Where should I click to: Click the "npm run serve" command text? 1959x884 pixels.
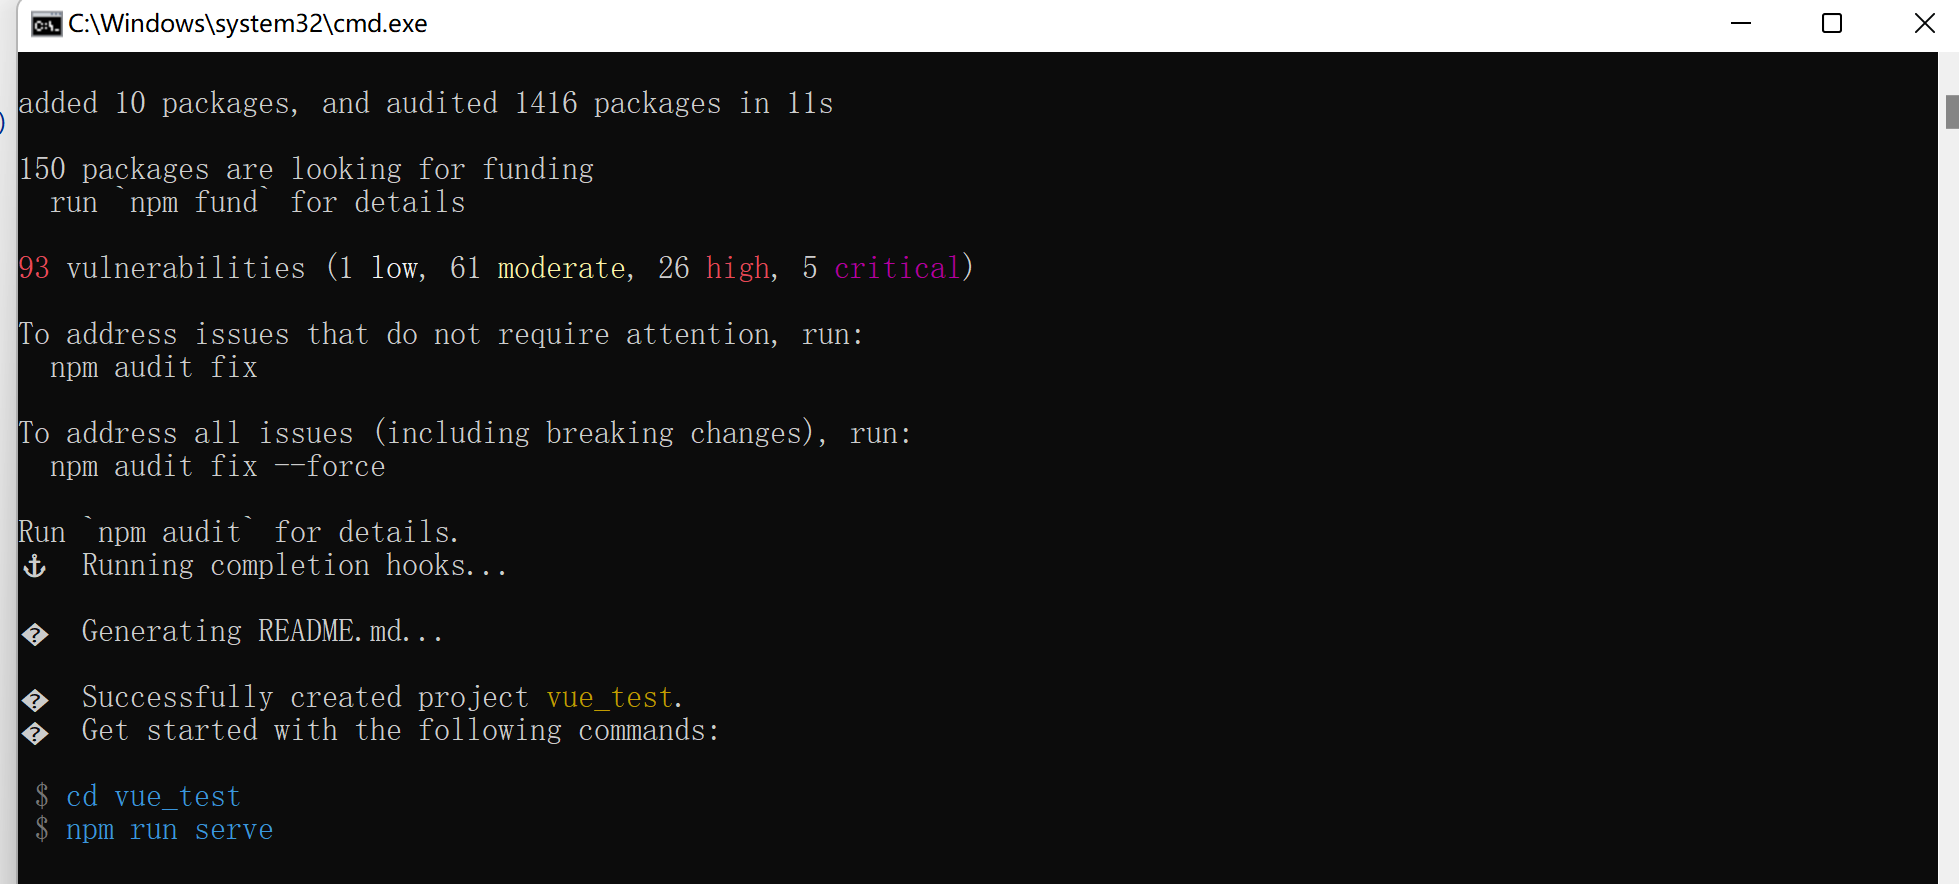point(169,830)
